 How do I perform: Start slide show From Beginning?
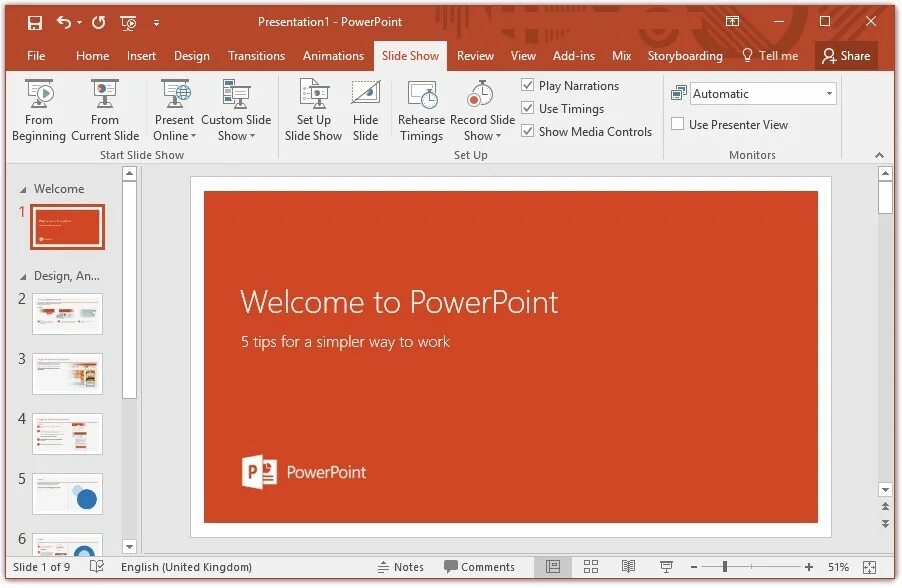coord(39,110)
